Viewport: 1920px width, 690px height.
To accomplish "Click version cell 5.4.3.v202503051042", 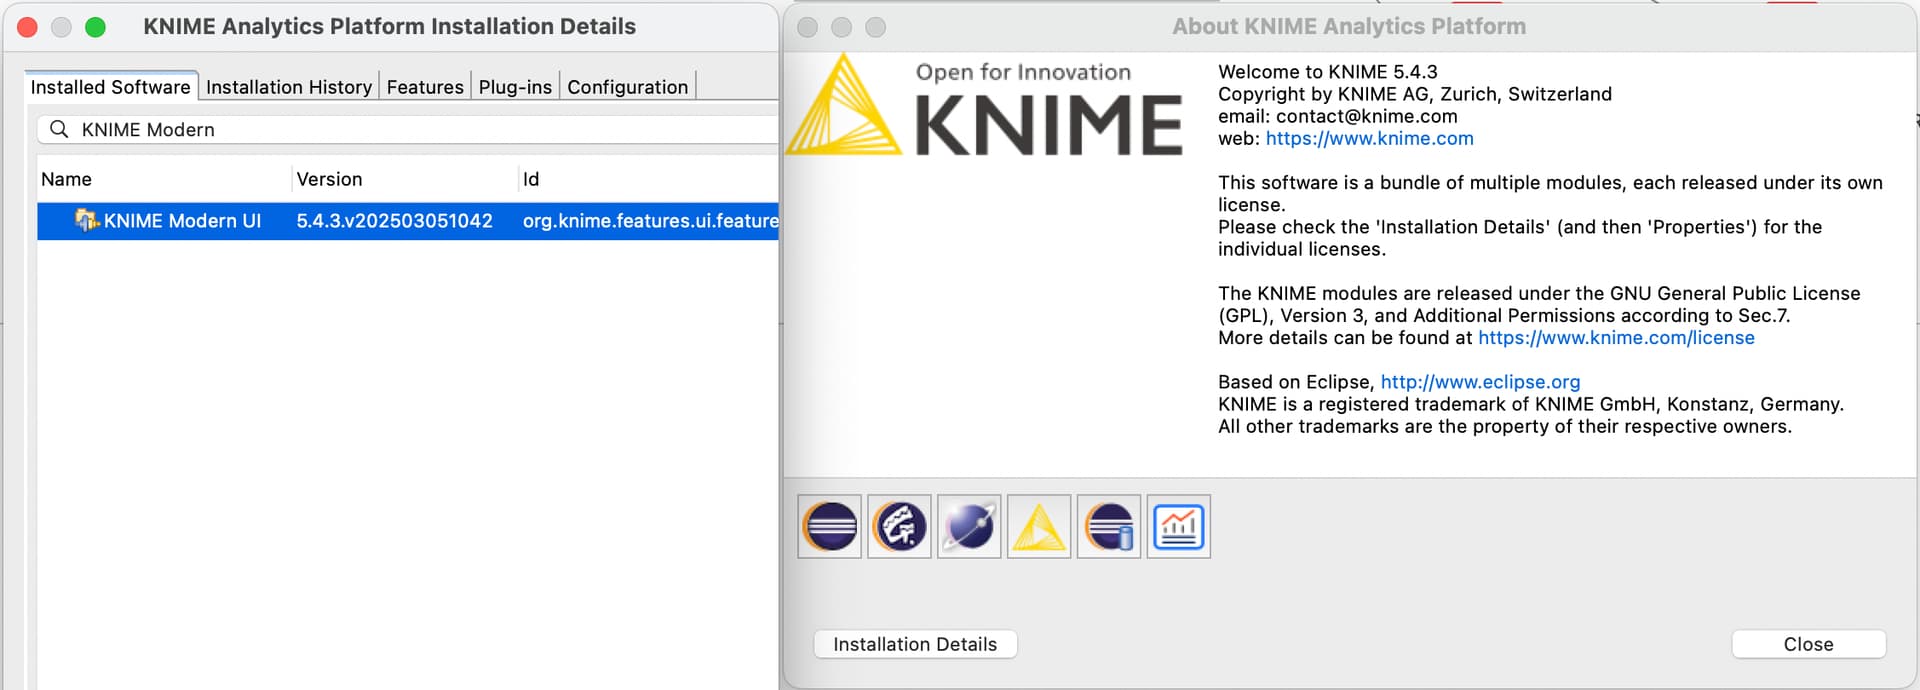I will pyautogui.click(x=394, y=221).
